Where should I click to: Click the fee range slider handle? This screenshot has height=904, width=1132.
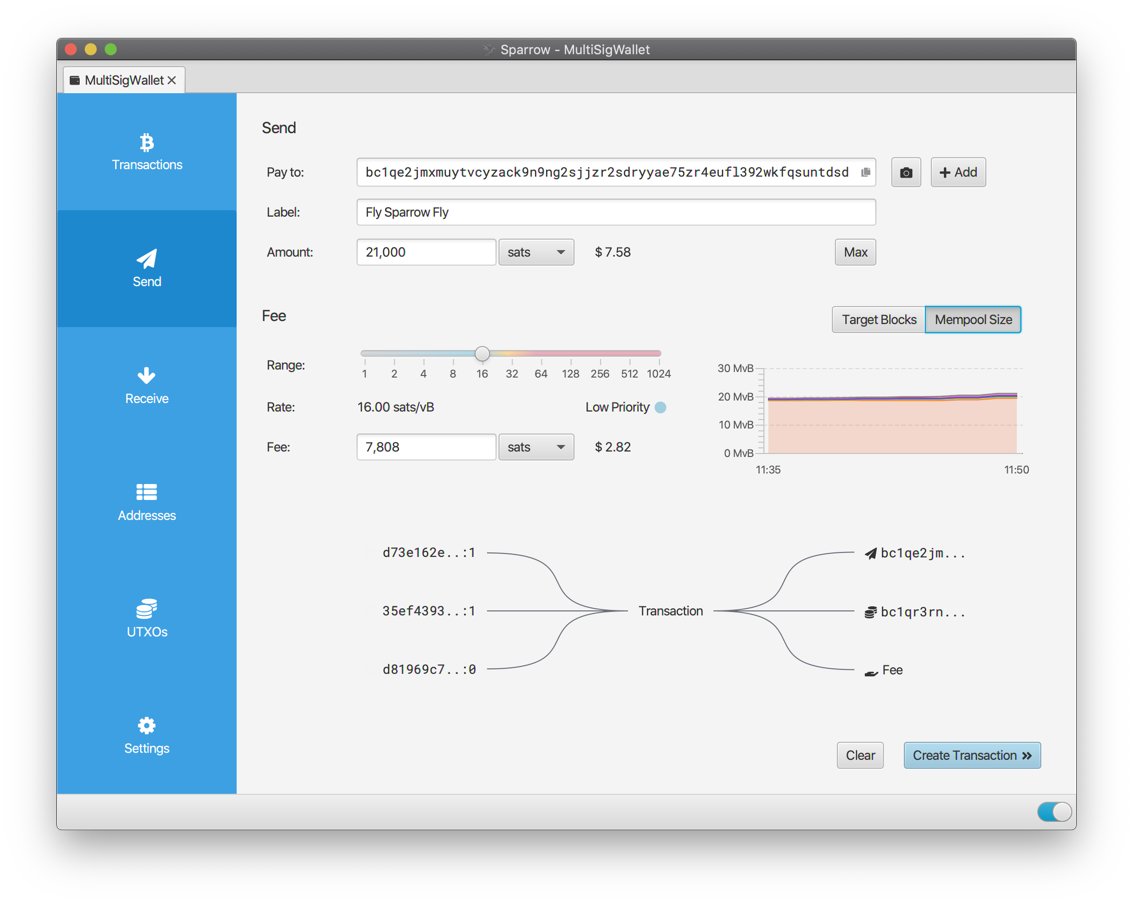coord(482,353)
